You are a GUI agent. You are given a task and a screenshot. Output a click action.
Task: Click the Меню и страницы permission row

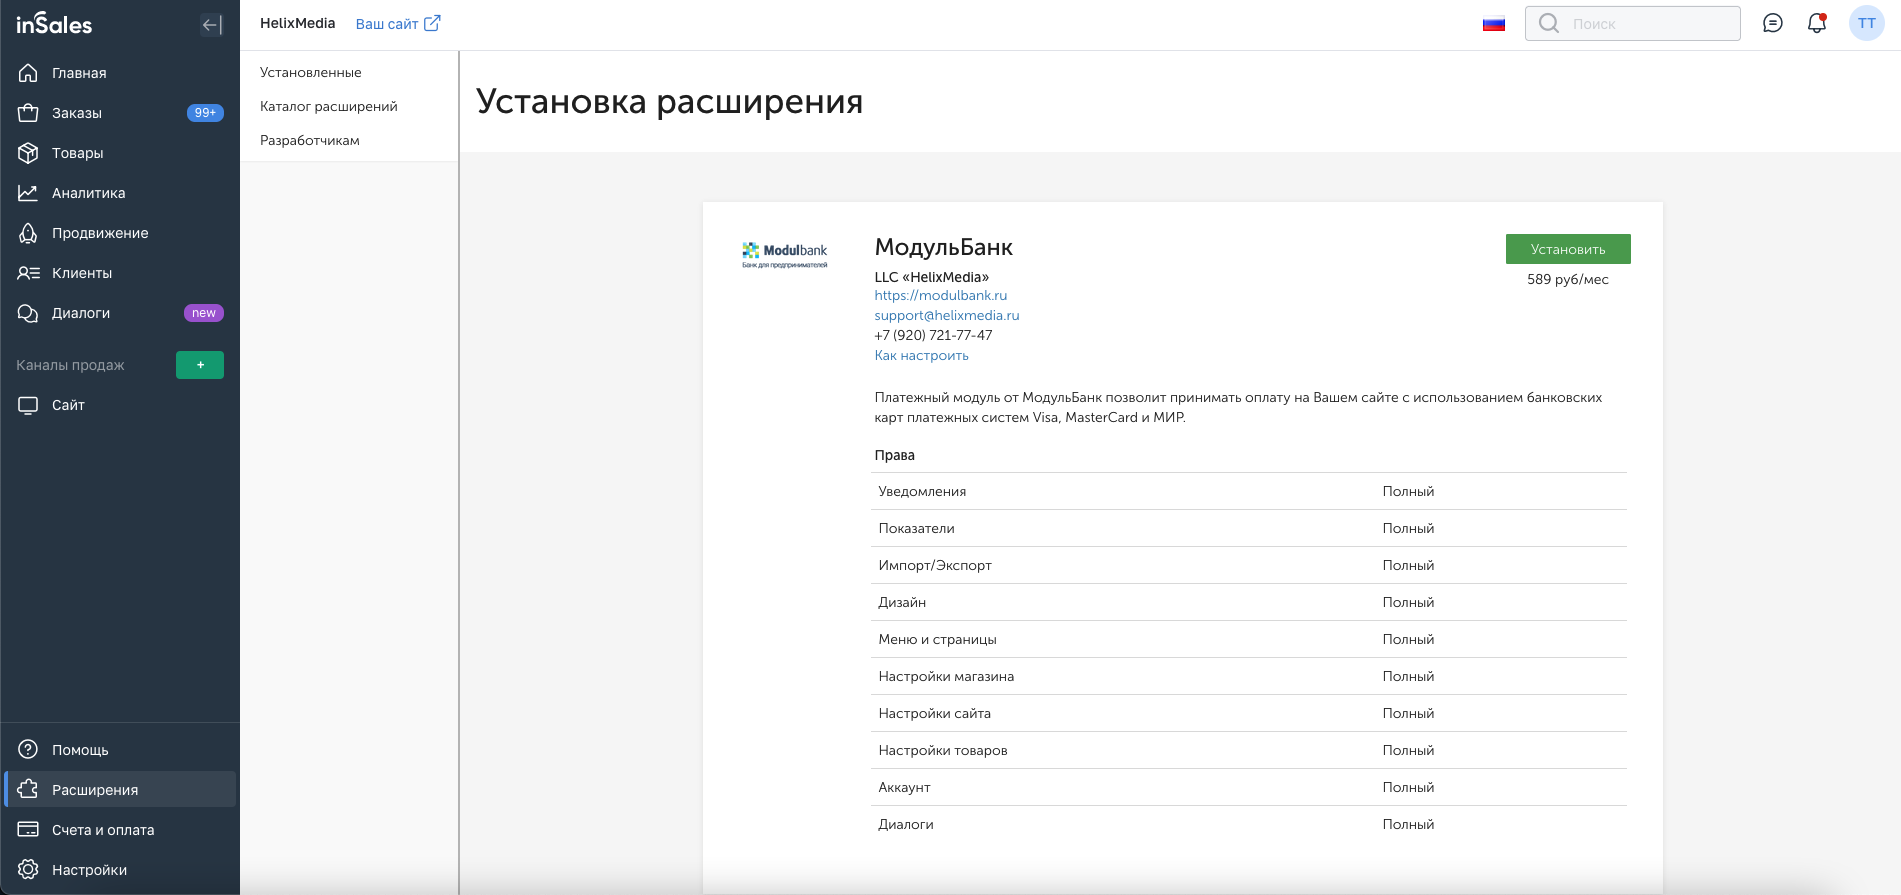point(1249,639)
